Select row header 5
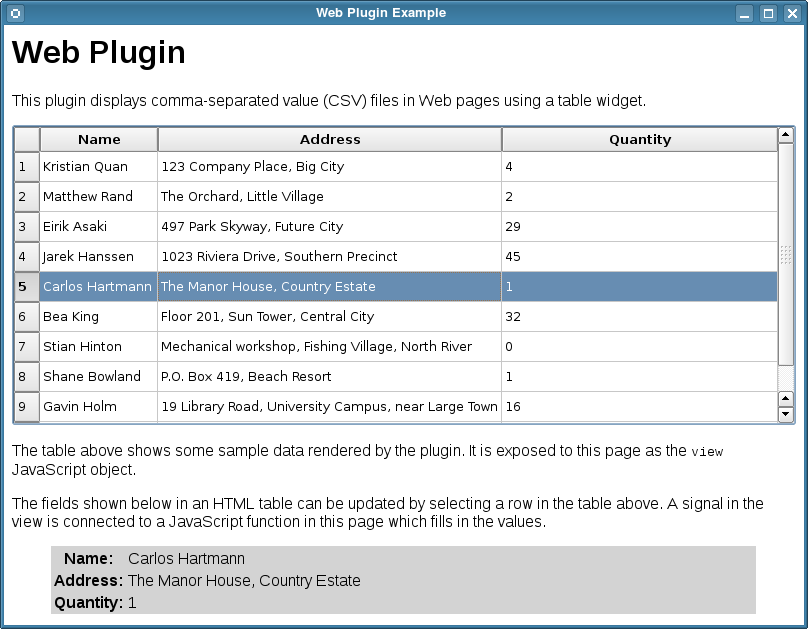Image resolution: width=808 pixels, height=629 pixels. point(27,286)
